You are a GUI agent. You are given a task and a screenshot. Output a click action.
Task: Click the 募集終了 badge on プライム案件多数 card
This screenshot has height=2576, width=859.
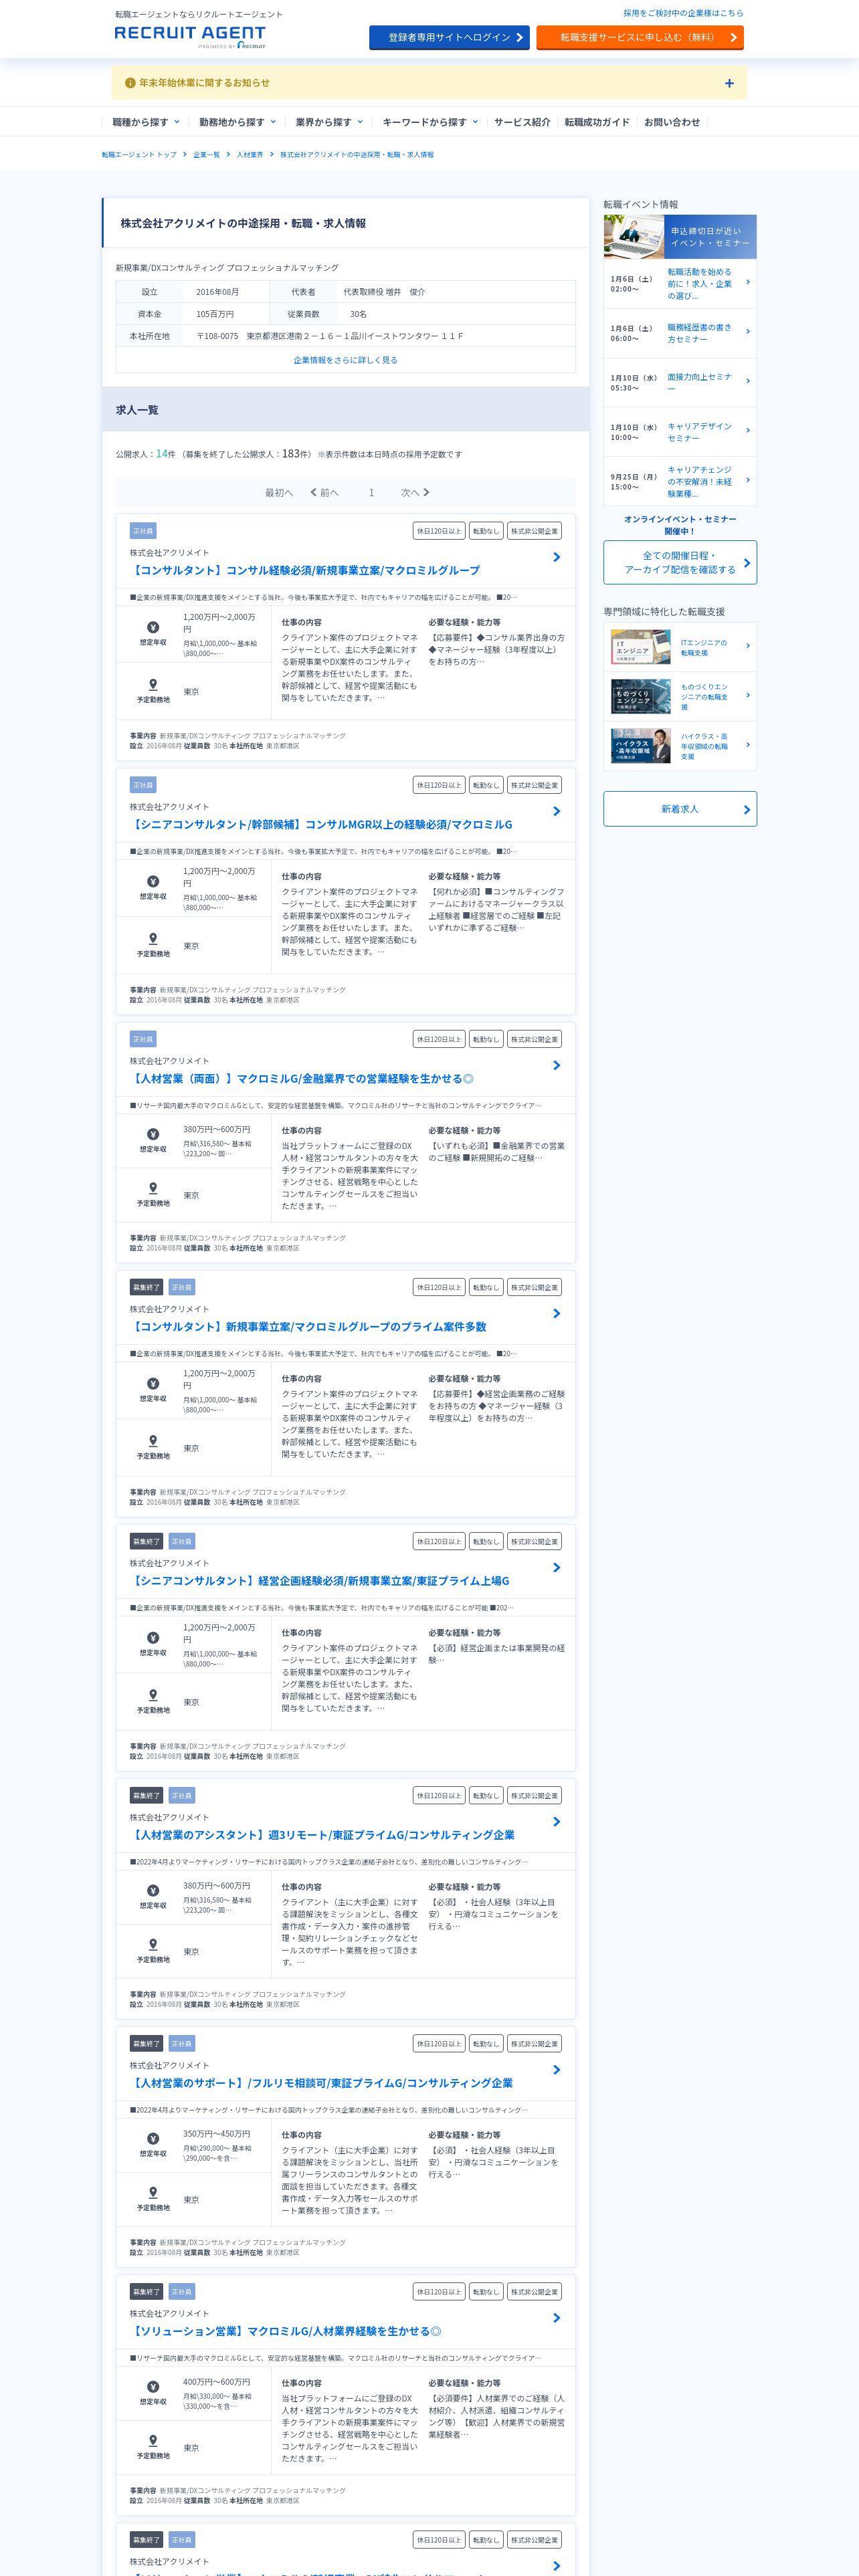click(146, 1287)
